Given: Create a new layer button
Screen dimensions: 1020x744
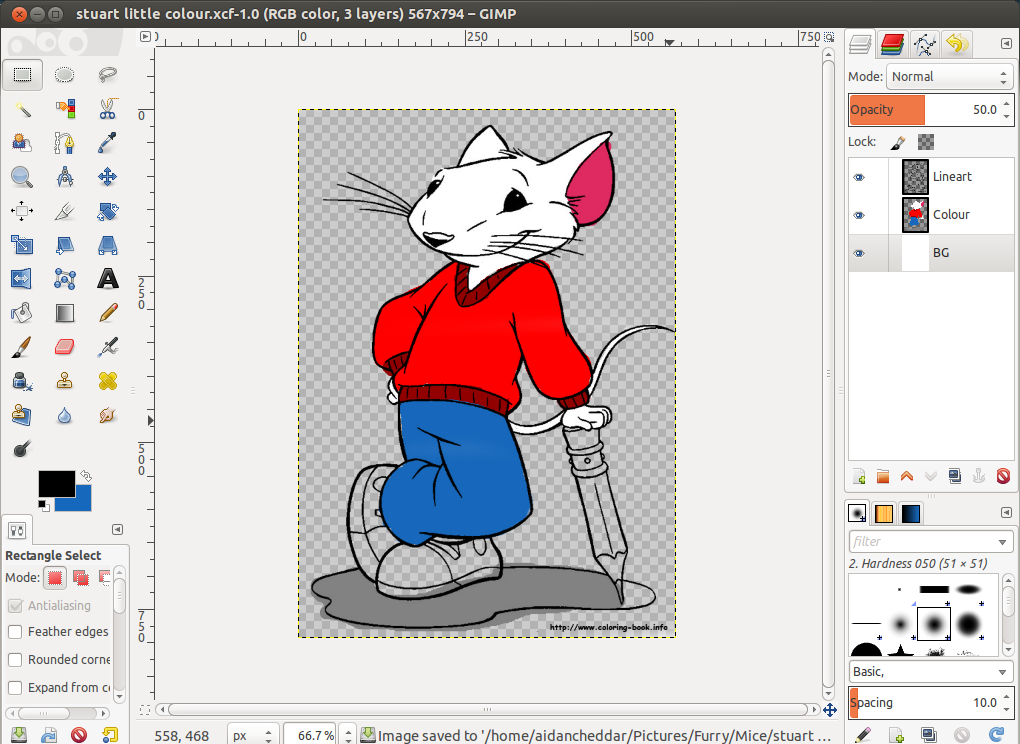Looking at the screenshot, I should (x=859, y=477).
